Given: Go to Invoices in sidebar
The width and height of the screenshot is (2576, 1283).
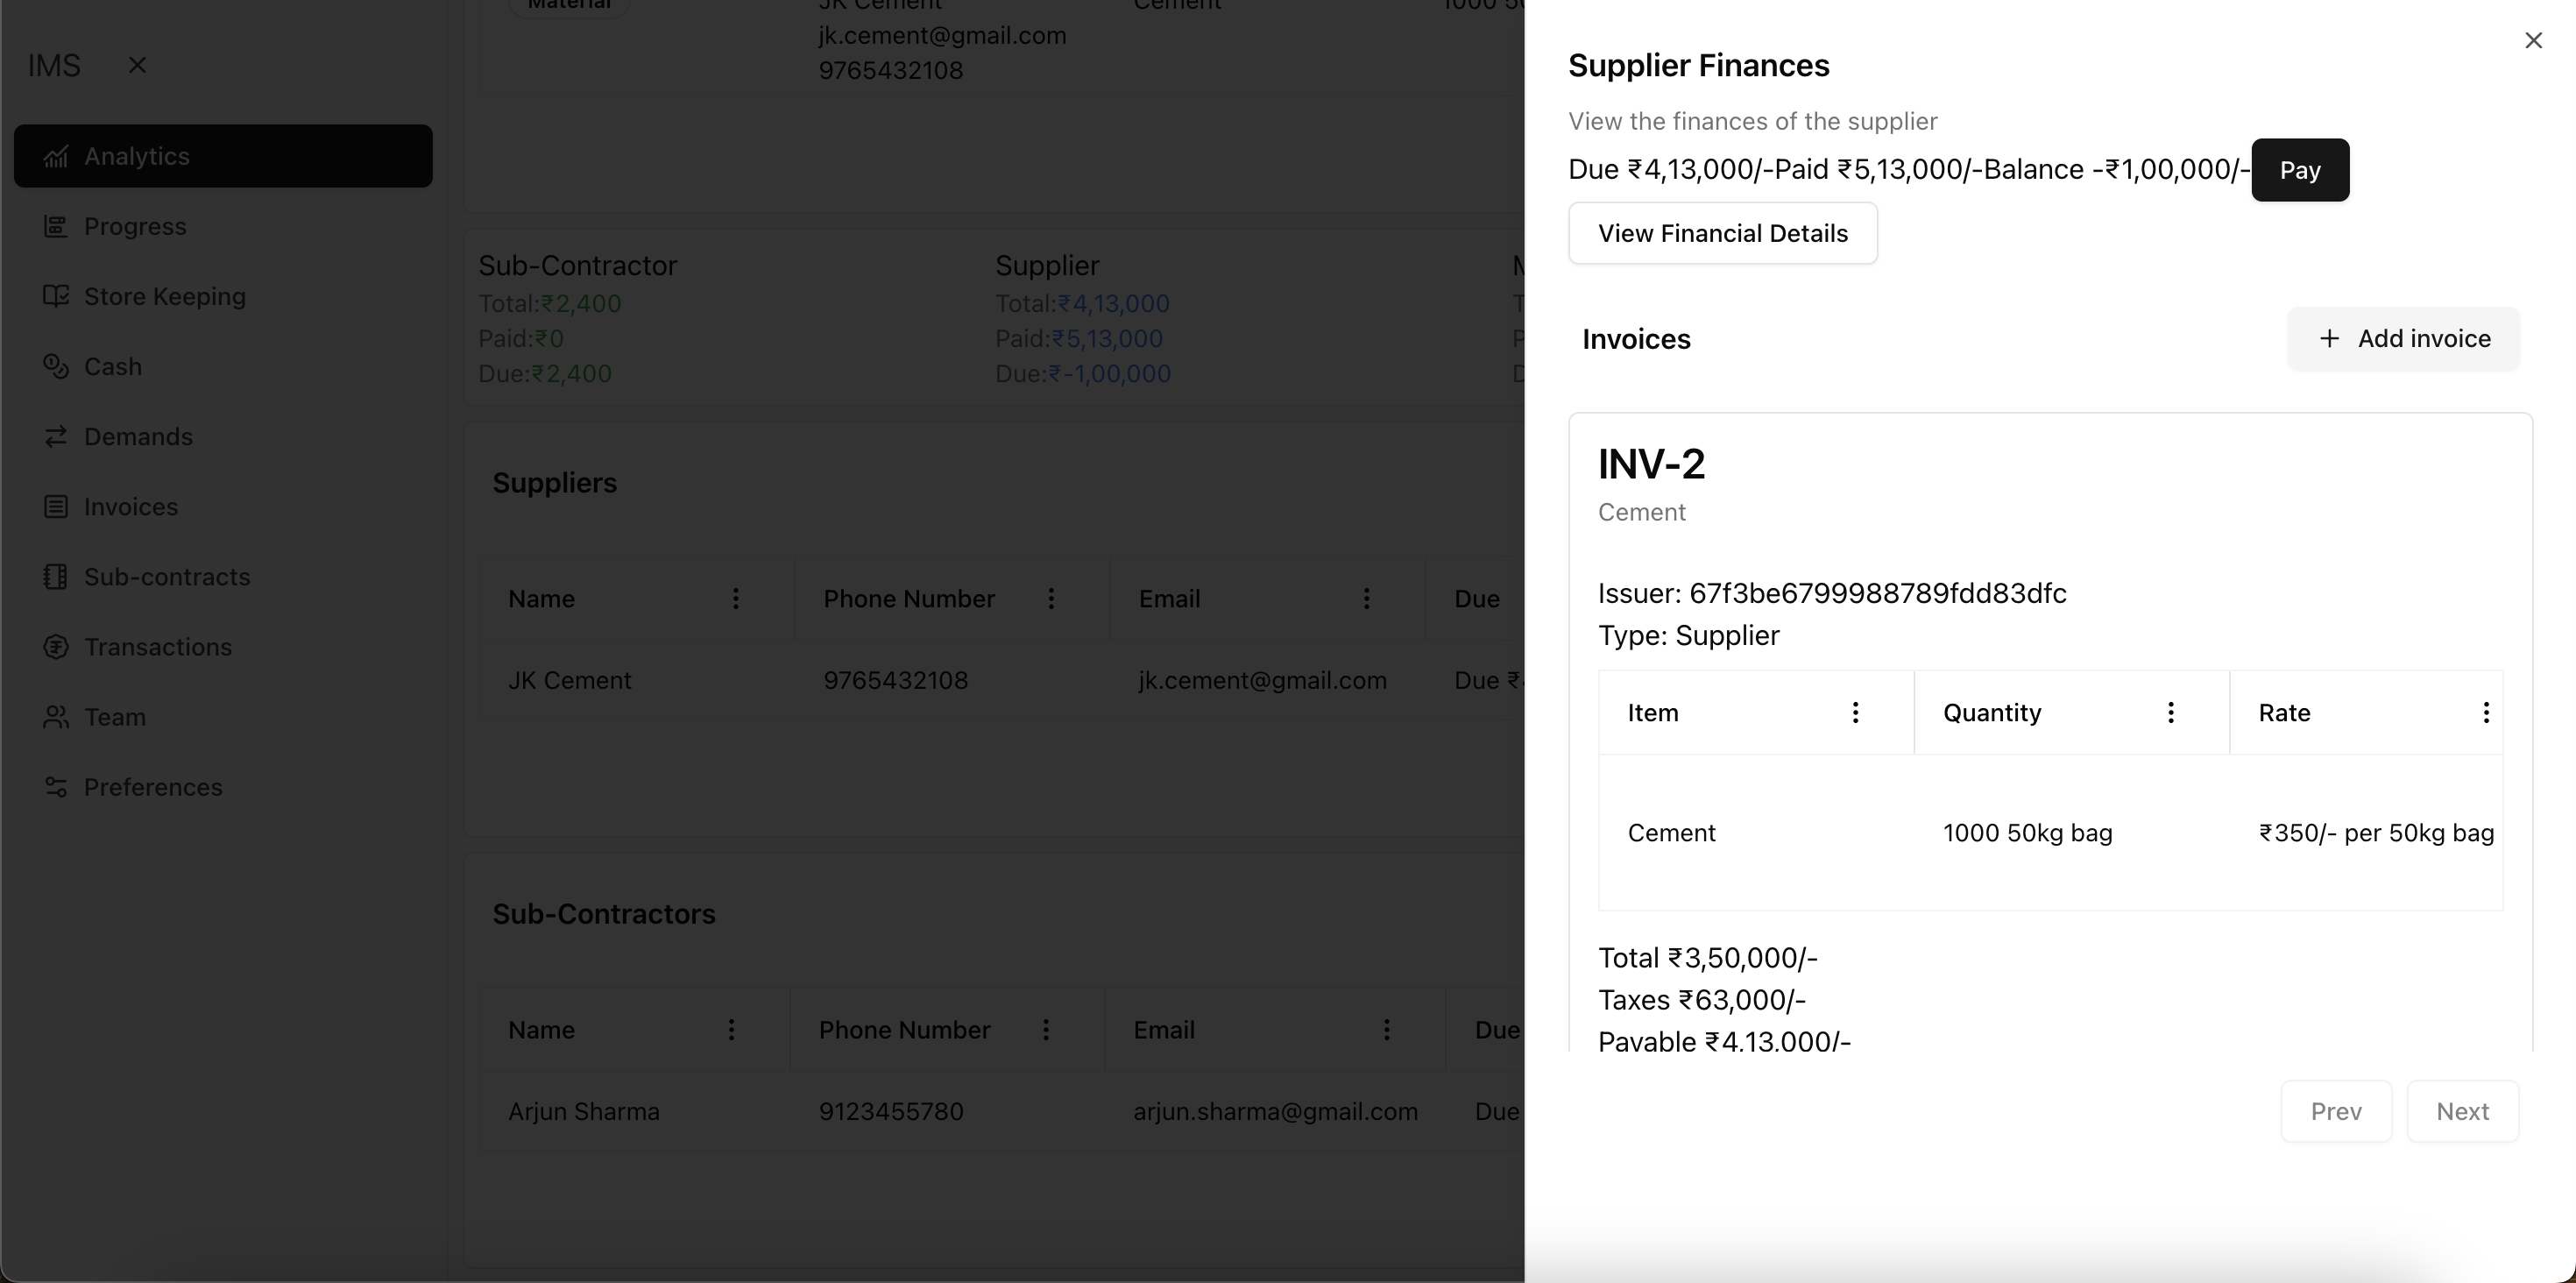Looking at the screenshot, I should pyautogui.click(x=130, y=507).
